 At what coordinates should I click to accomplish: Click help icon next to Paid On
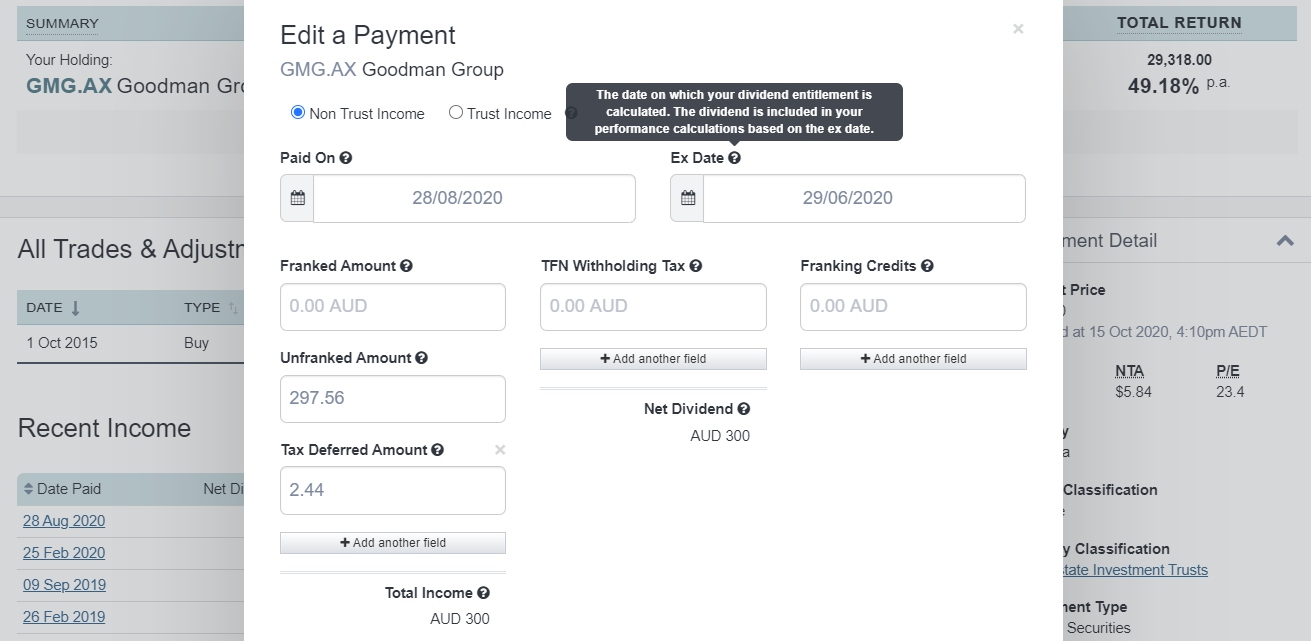[x=346, y=158]
